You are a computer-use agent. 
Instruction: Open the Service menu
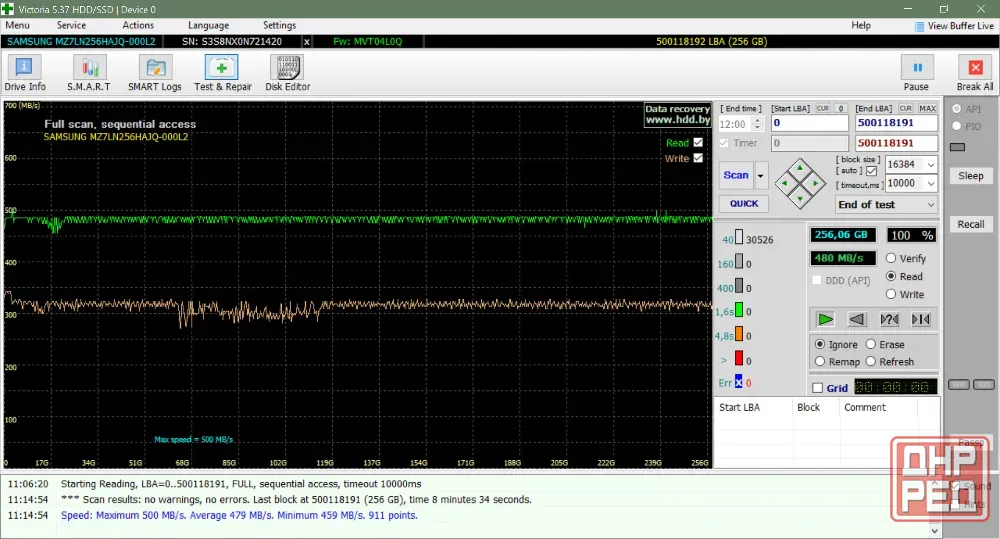(x=71, y=26)
